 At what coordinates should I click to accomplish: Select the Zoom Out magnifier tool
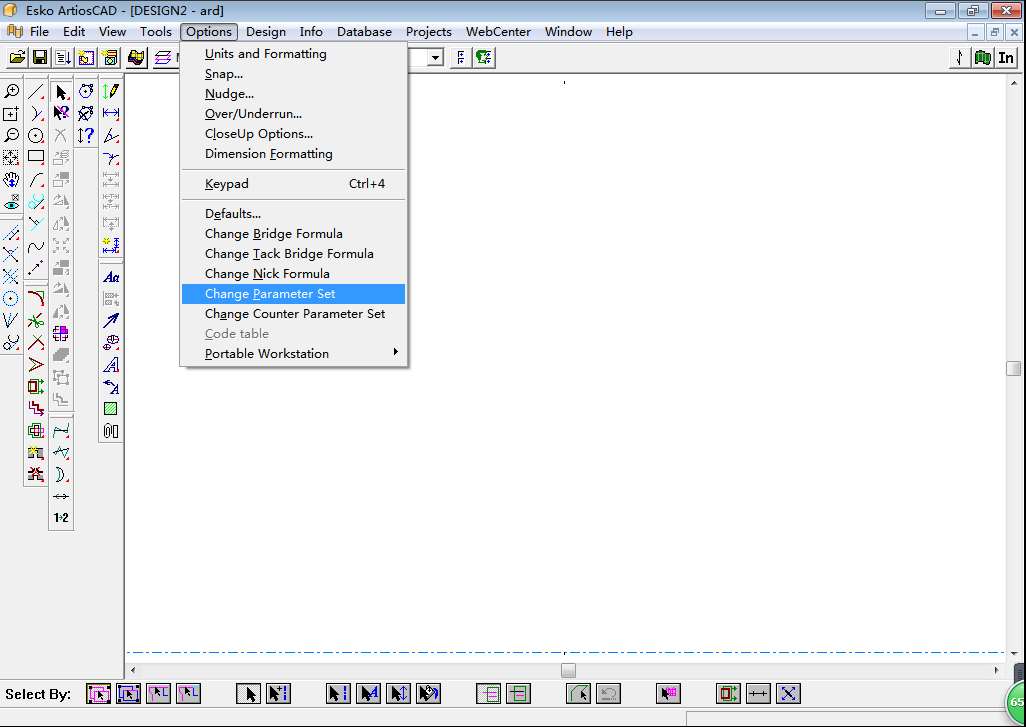click(x=11, y=135)
